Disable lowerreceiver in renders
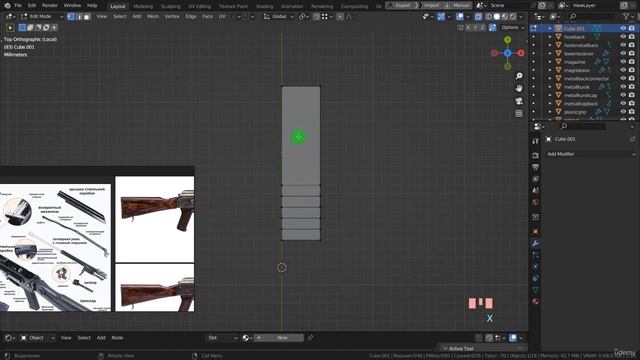 [631, 53]
